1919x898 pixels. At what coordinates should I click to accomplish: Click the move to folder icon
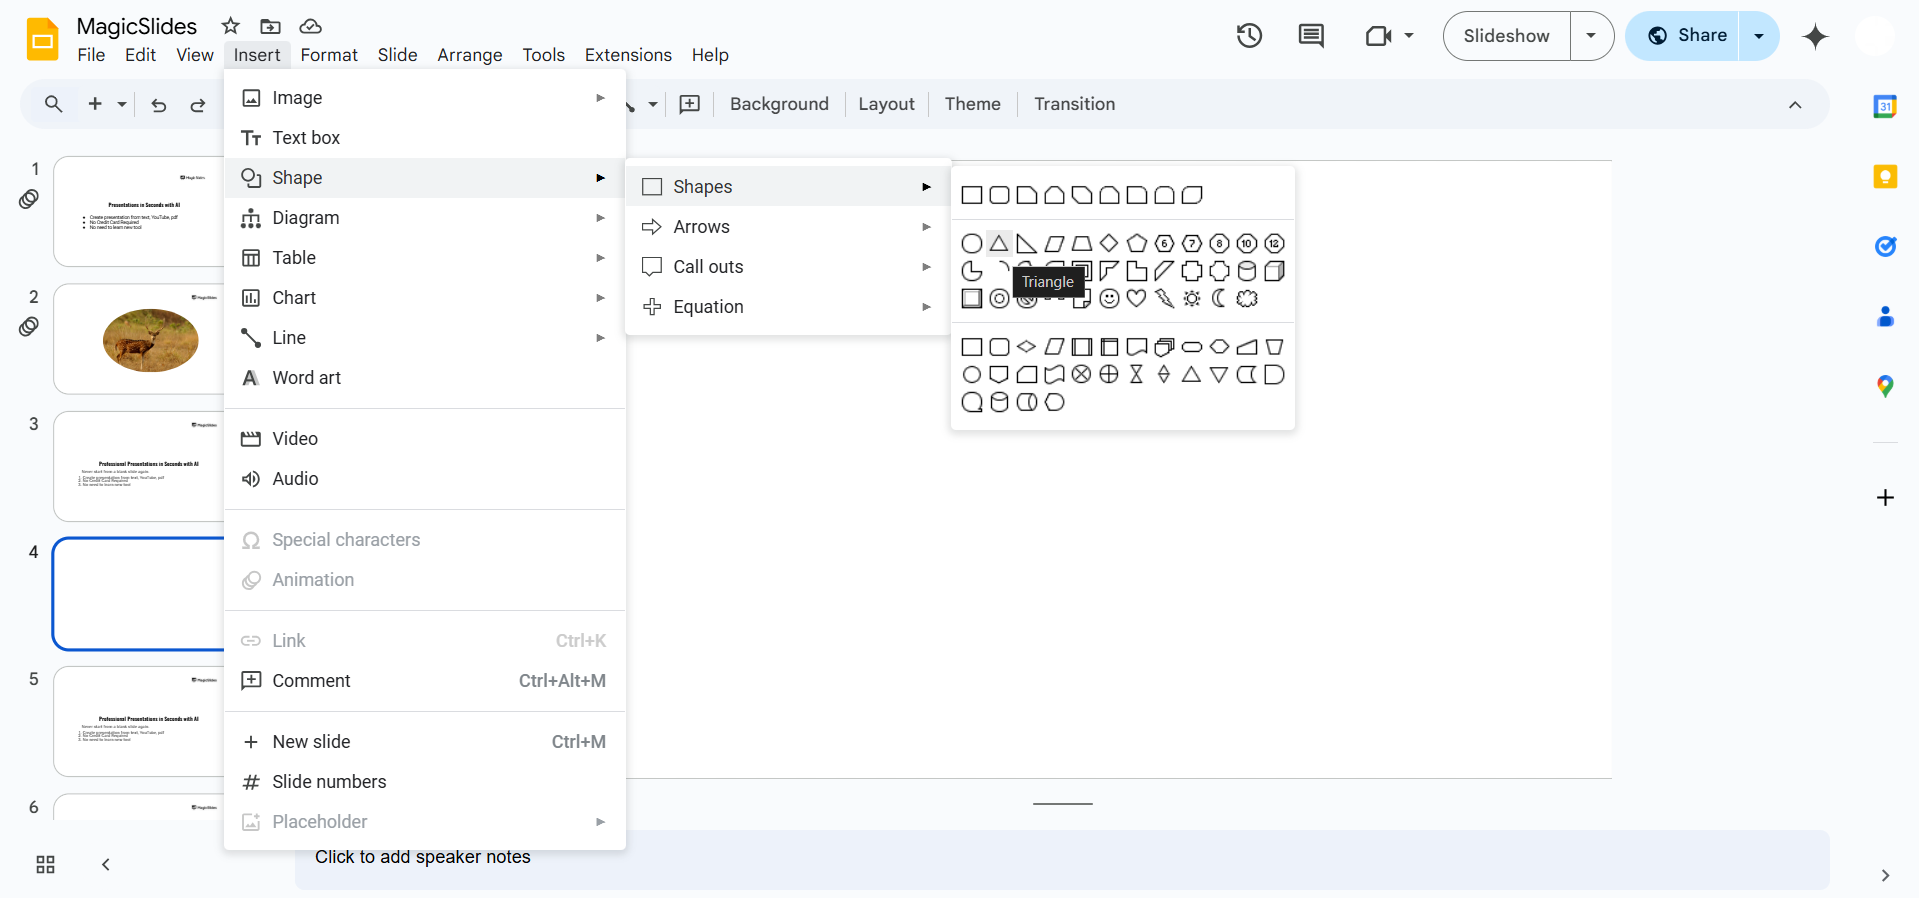[x=270, y=26]
